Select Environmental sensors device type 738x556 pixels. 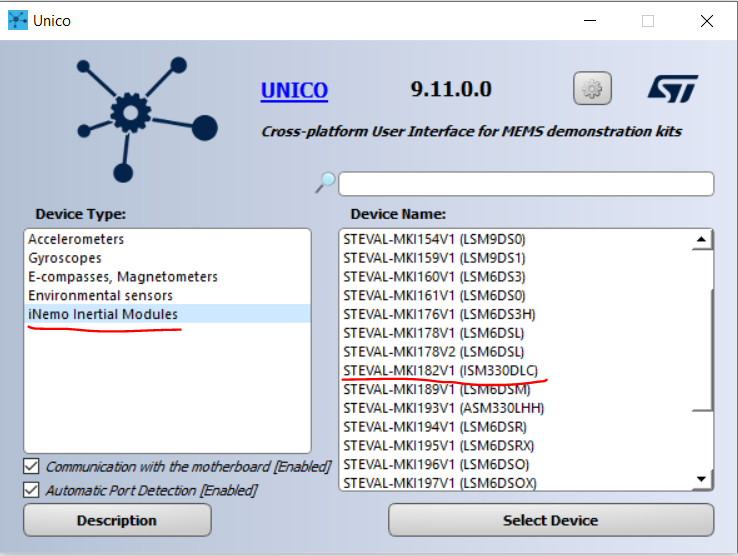pos(167,295)
